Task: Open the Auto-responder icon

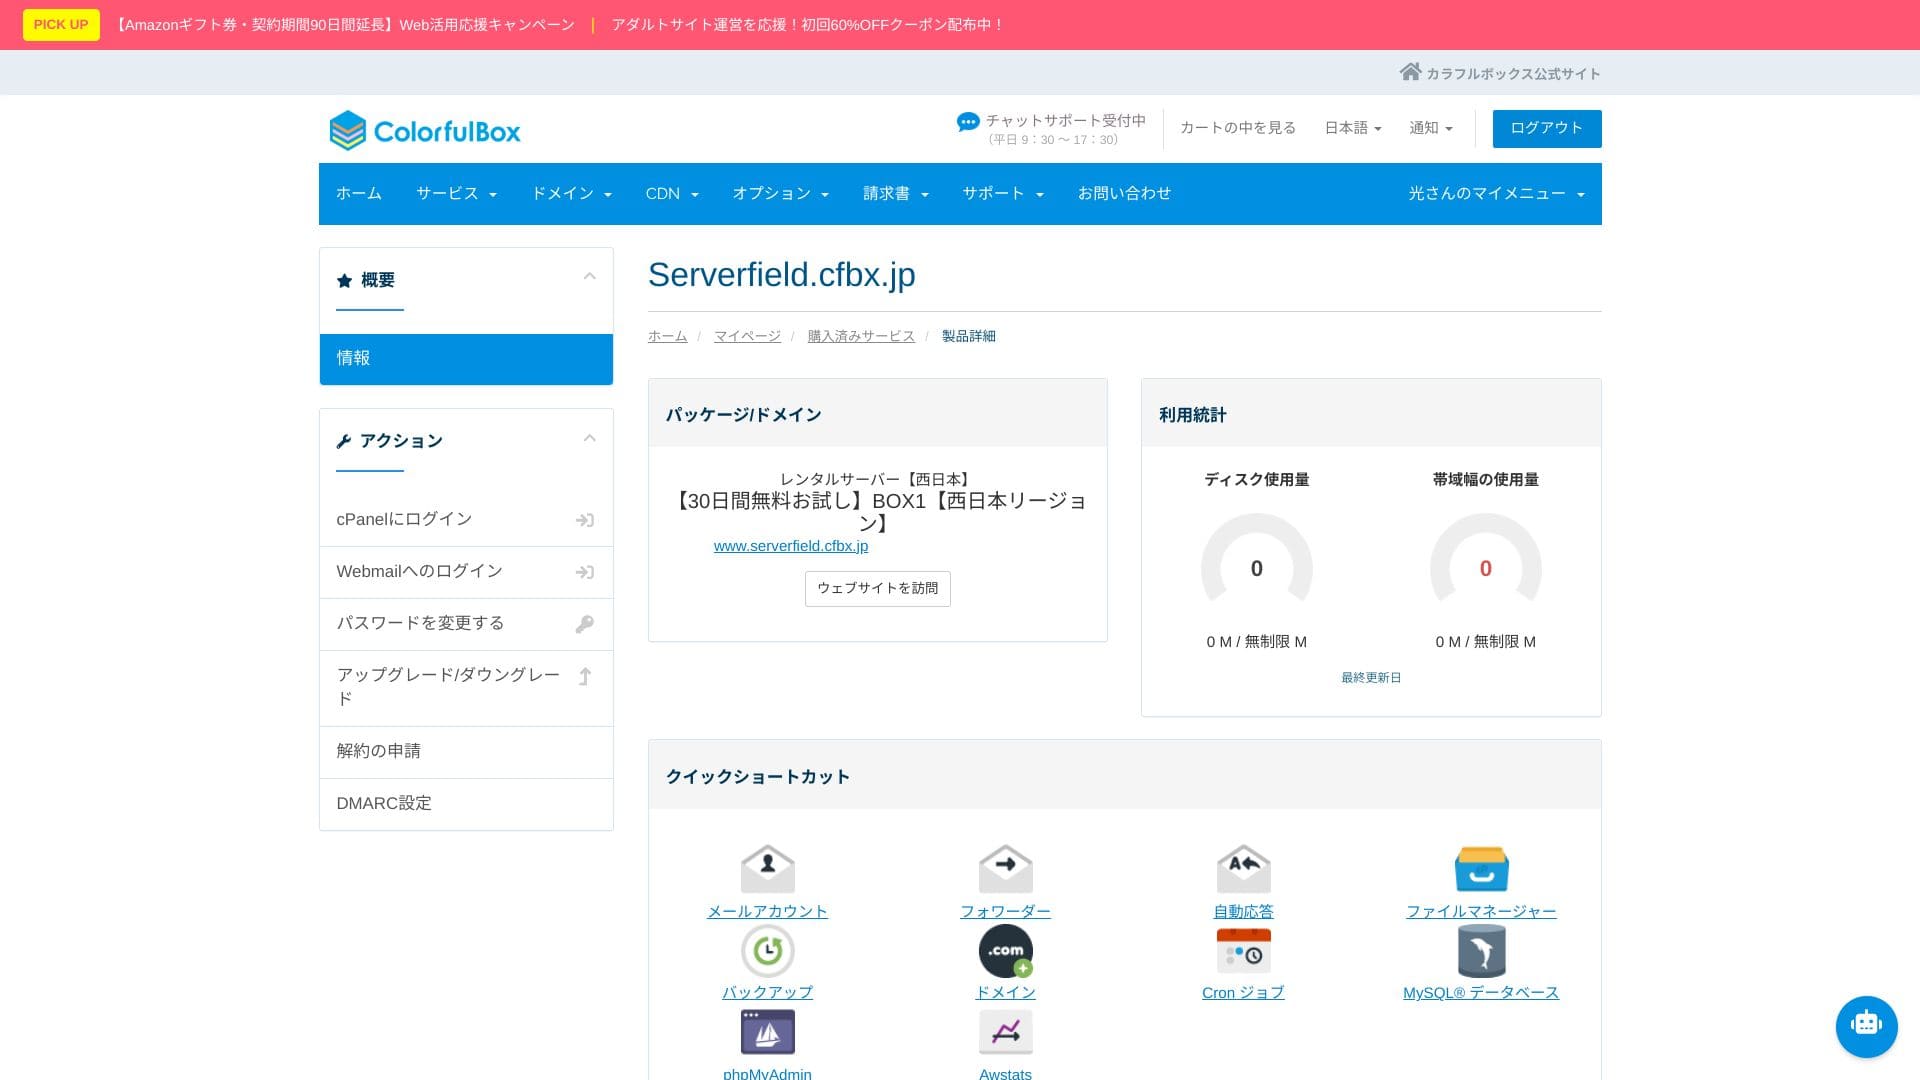Action: [1243, 869]
